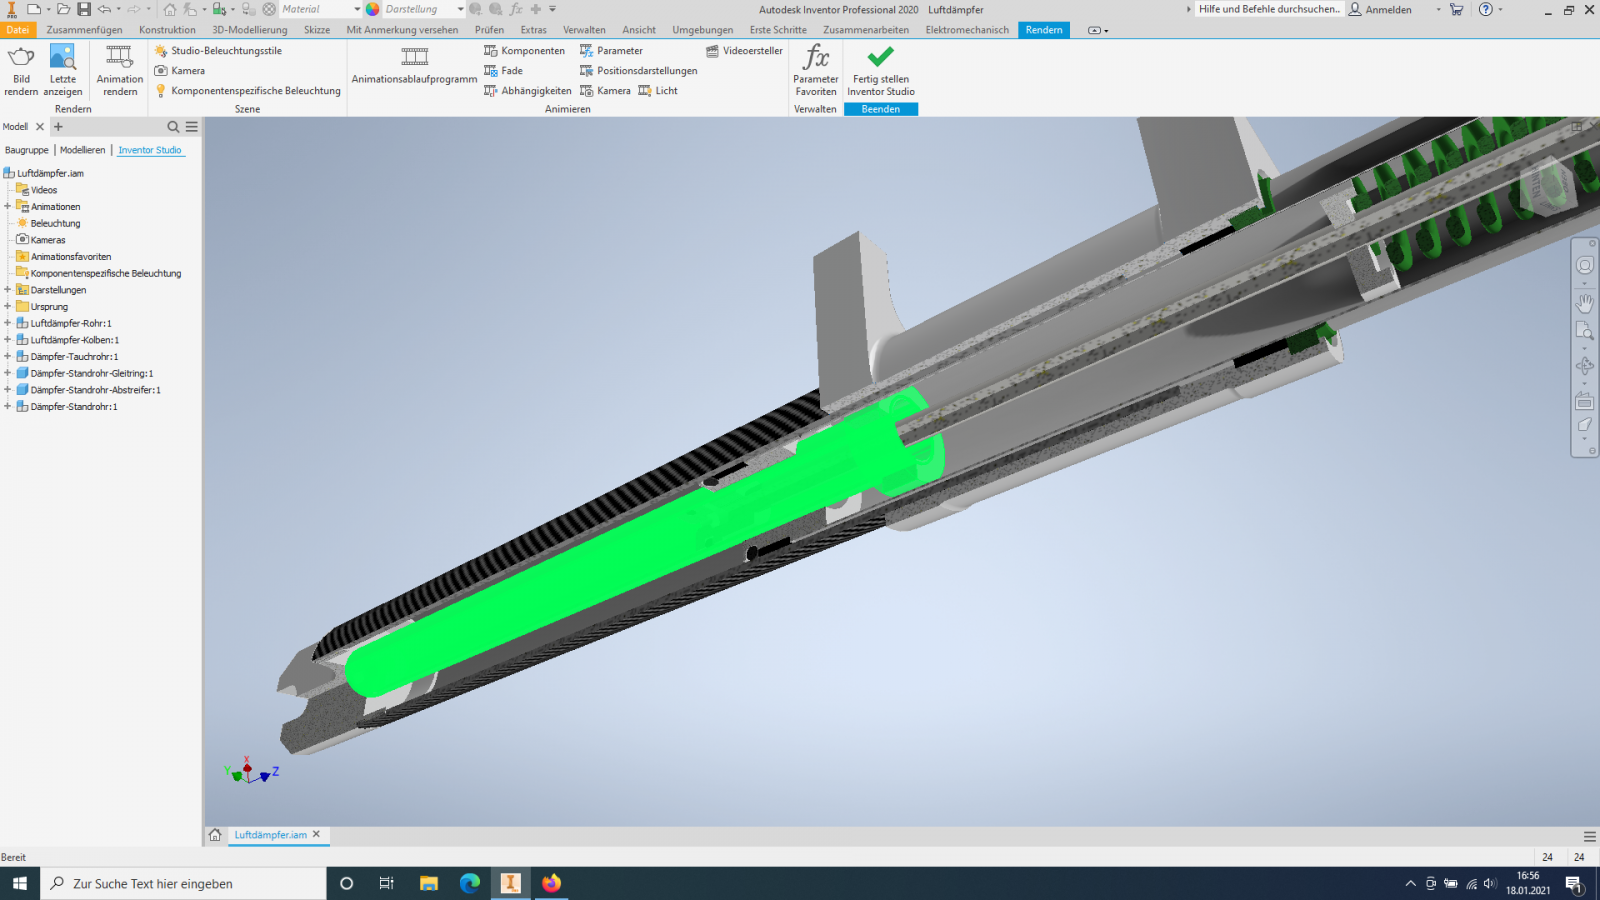Image resolution: width=1600 pixels, height=900 pixels.
Task: Open the model browser menu icon
Action: pyautogui.click(x=192, y=127)
